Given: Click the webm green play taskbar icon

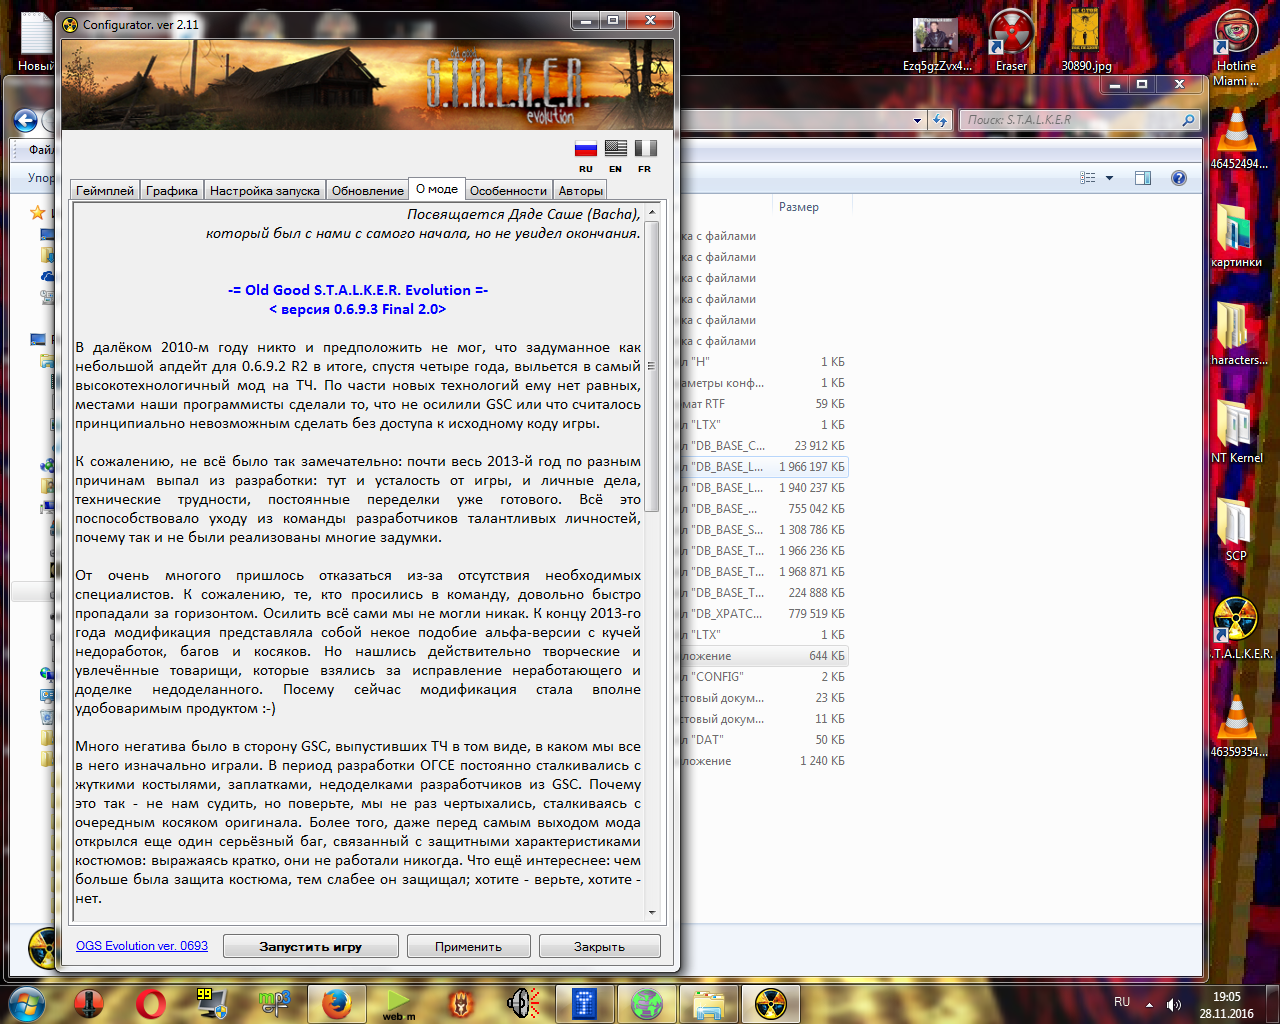Looking at the screenshot, I should click(398, 1003).
